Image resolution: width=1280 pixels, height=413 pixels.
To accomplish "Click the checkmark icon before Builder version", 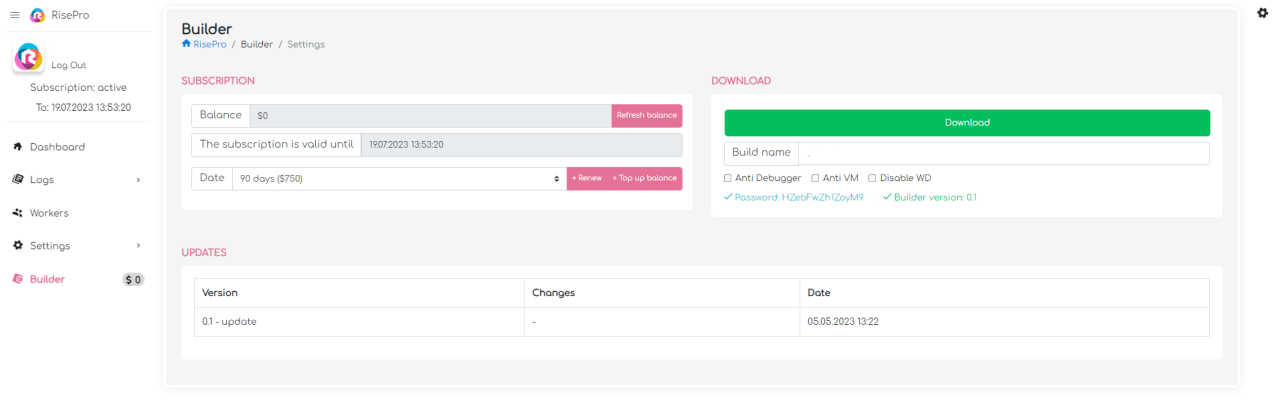I will click(887, 197).
